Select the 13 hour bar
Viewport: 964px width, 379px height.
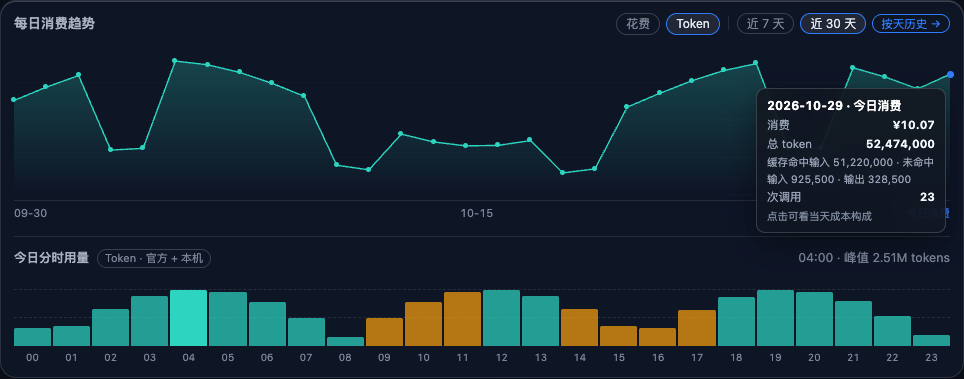[x=540, y=321]
